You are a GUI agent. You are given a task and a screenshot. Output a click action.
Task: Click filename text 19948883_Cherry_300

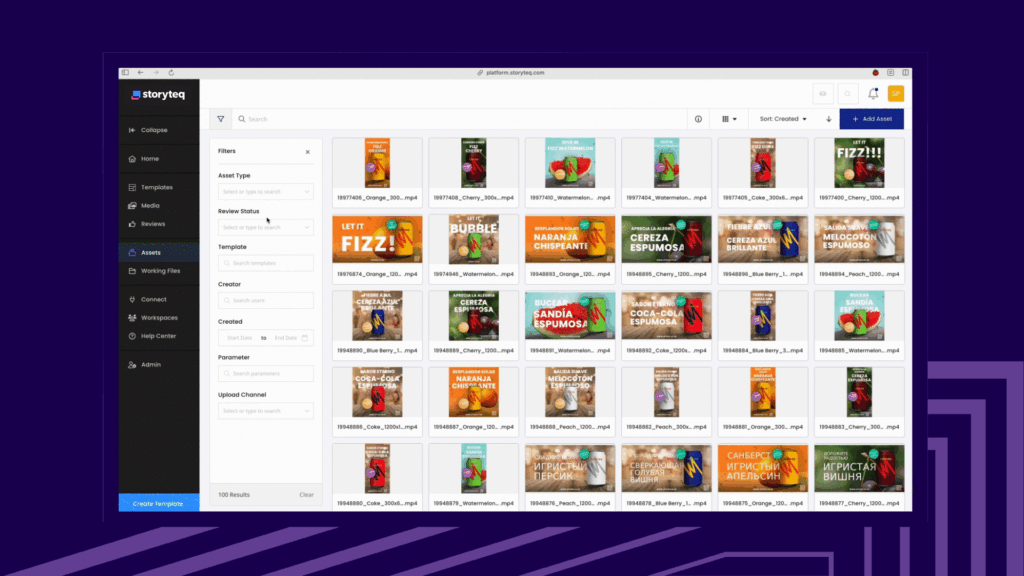pos(859,427)
